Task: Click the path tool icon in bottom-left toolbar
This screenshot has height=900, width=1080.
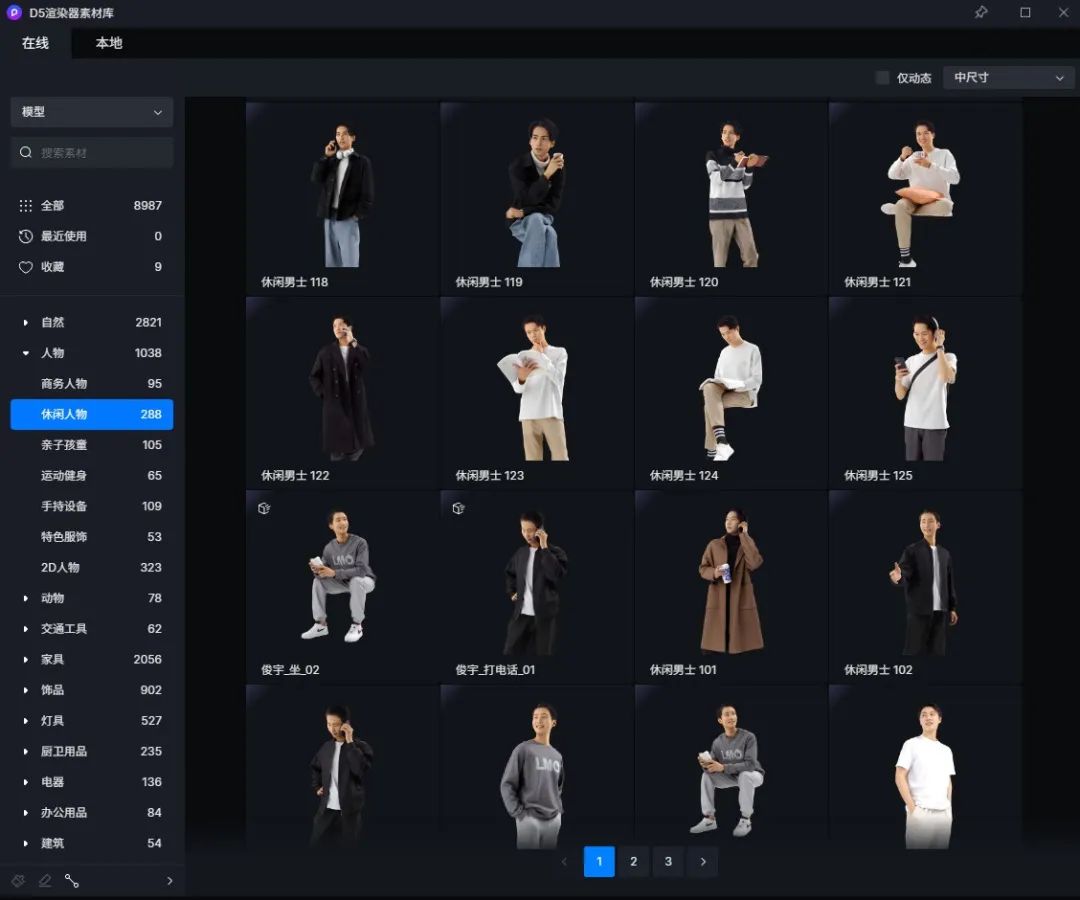Action: pos(72,881)
